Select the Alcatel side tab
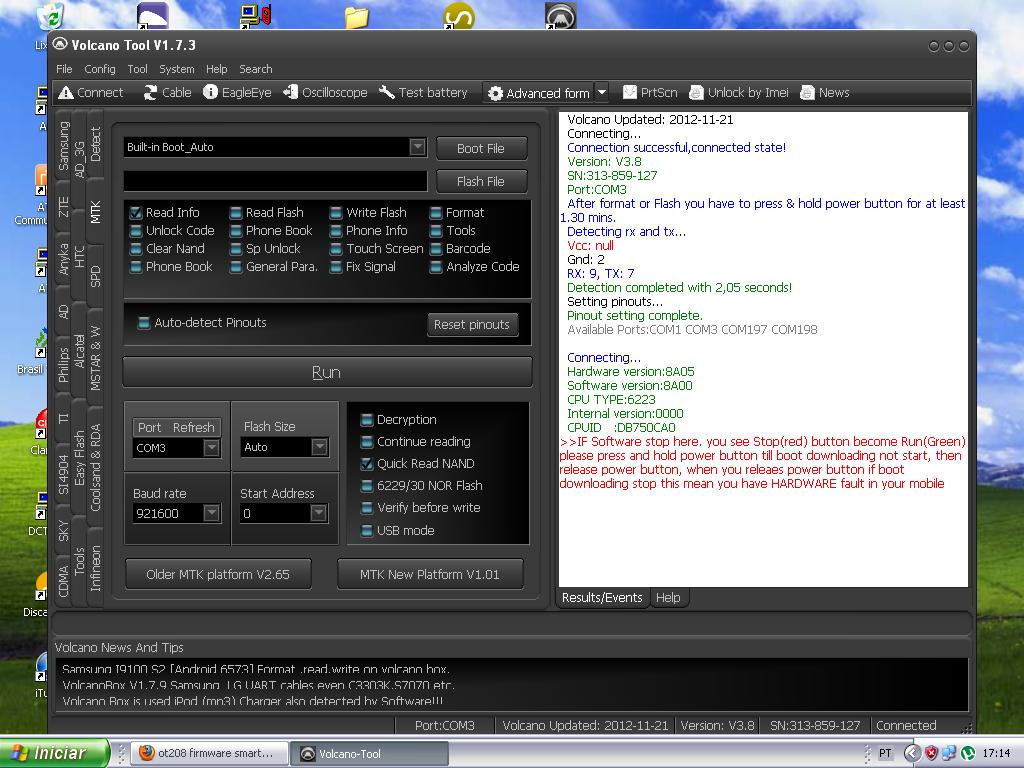The height and width of the screenshot is (768, 1024). tap(80, 351)
